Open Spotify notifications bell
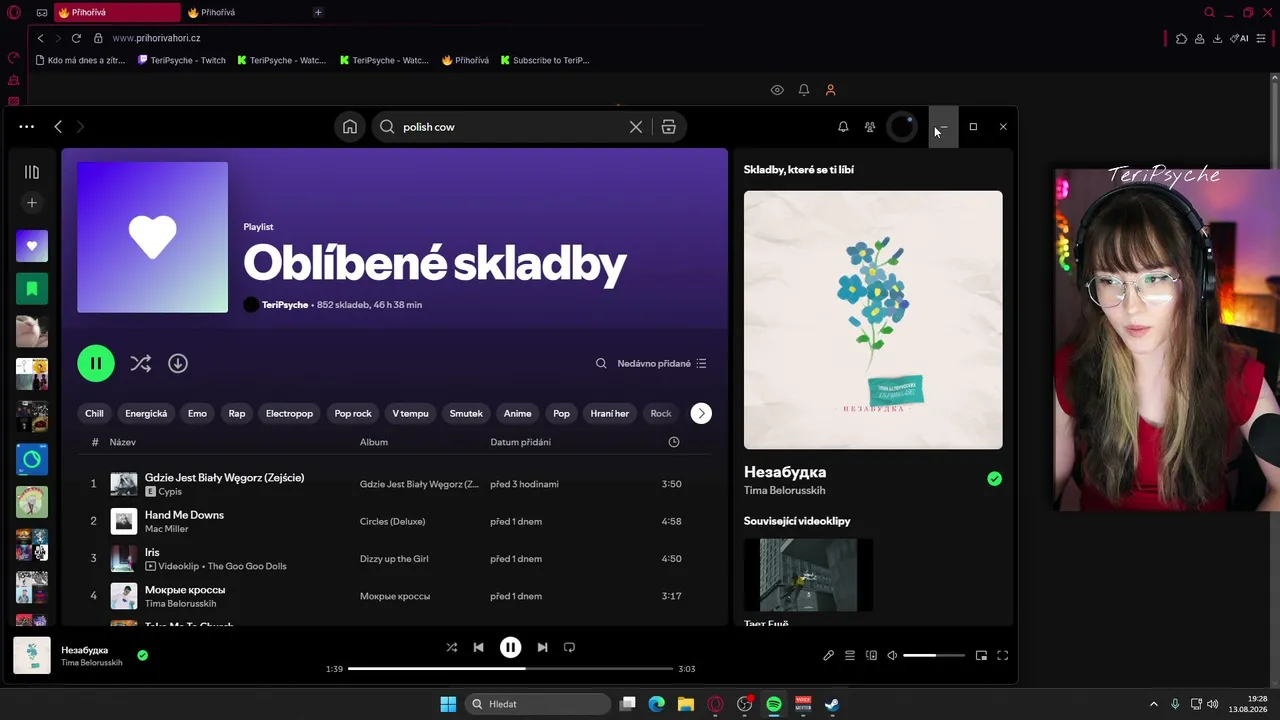1280x720 pixels. coord(843,127)
